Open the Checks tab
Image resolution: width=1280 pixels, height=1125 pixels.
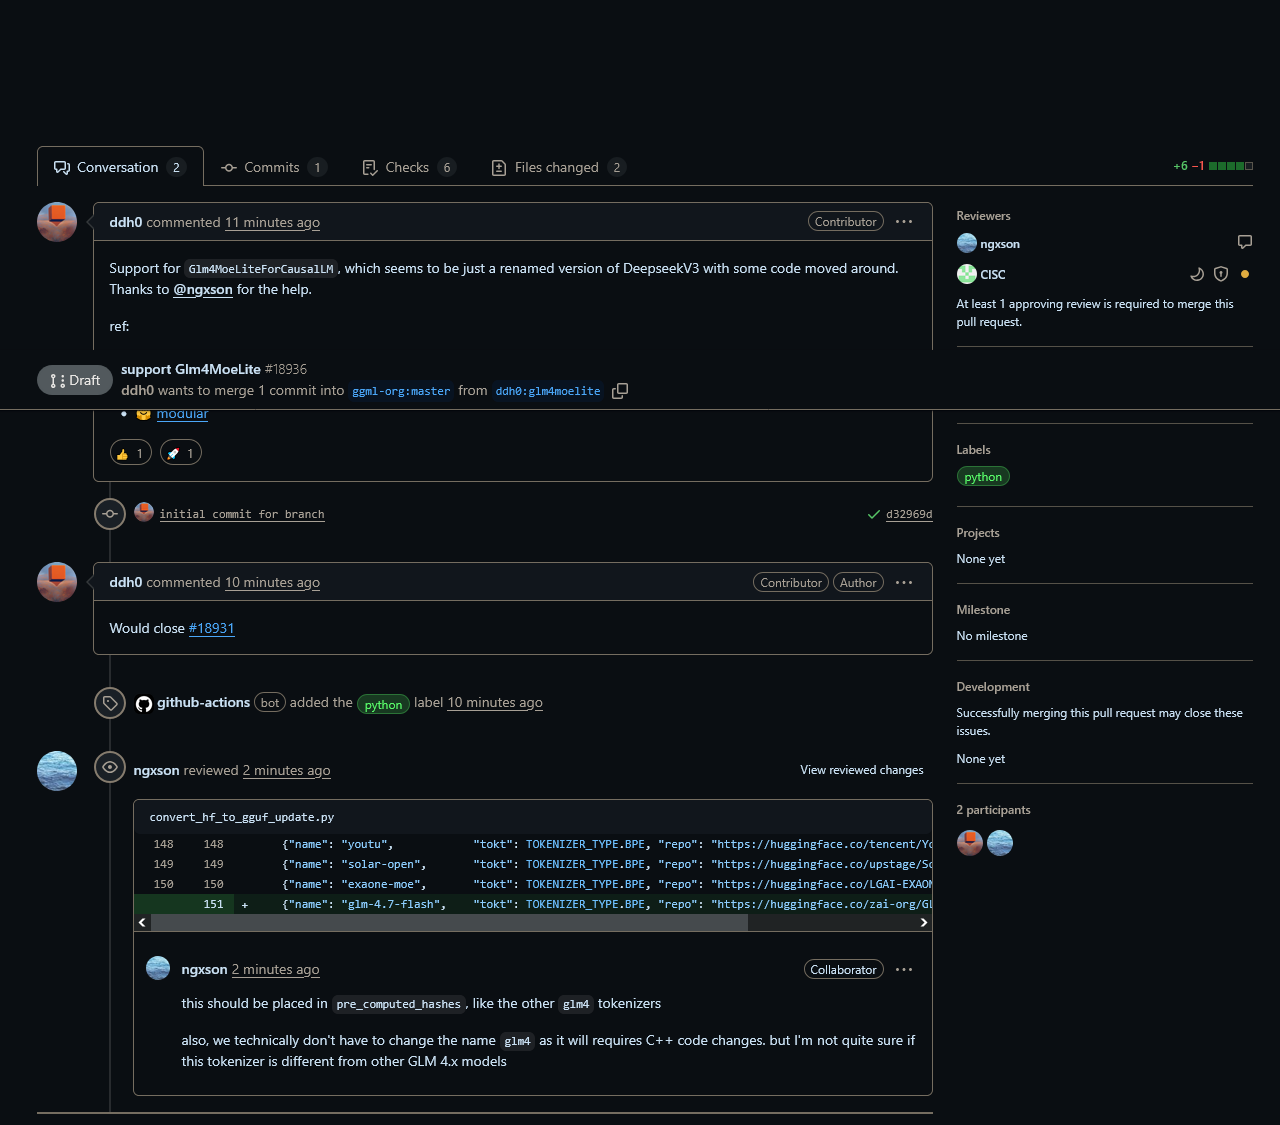408,167
